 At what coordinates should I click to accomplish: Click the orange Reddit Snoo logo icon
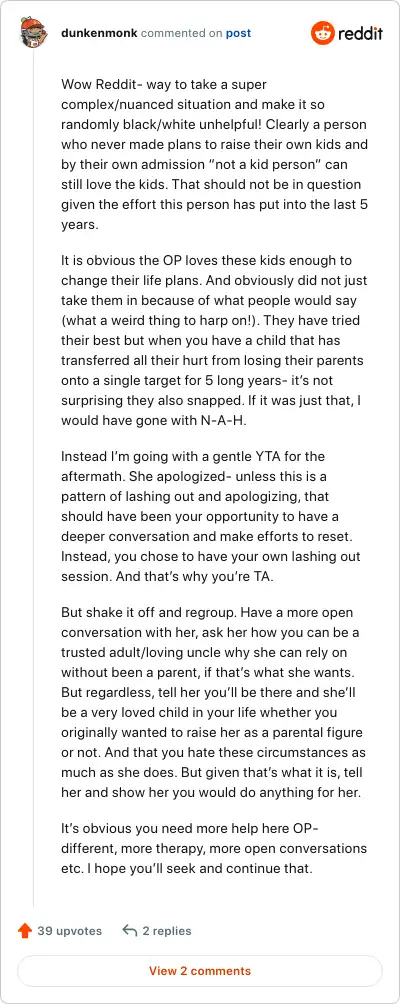pos(323,33)
